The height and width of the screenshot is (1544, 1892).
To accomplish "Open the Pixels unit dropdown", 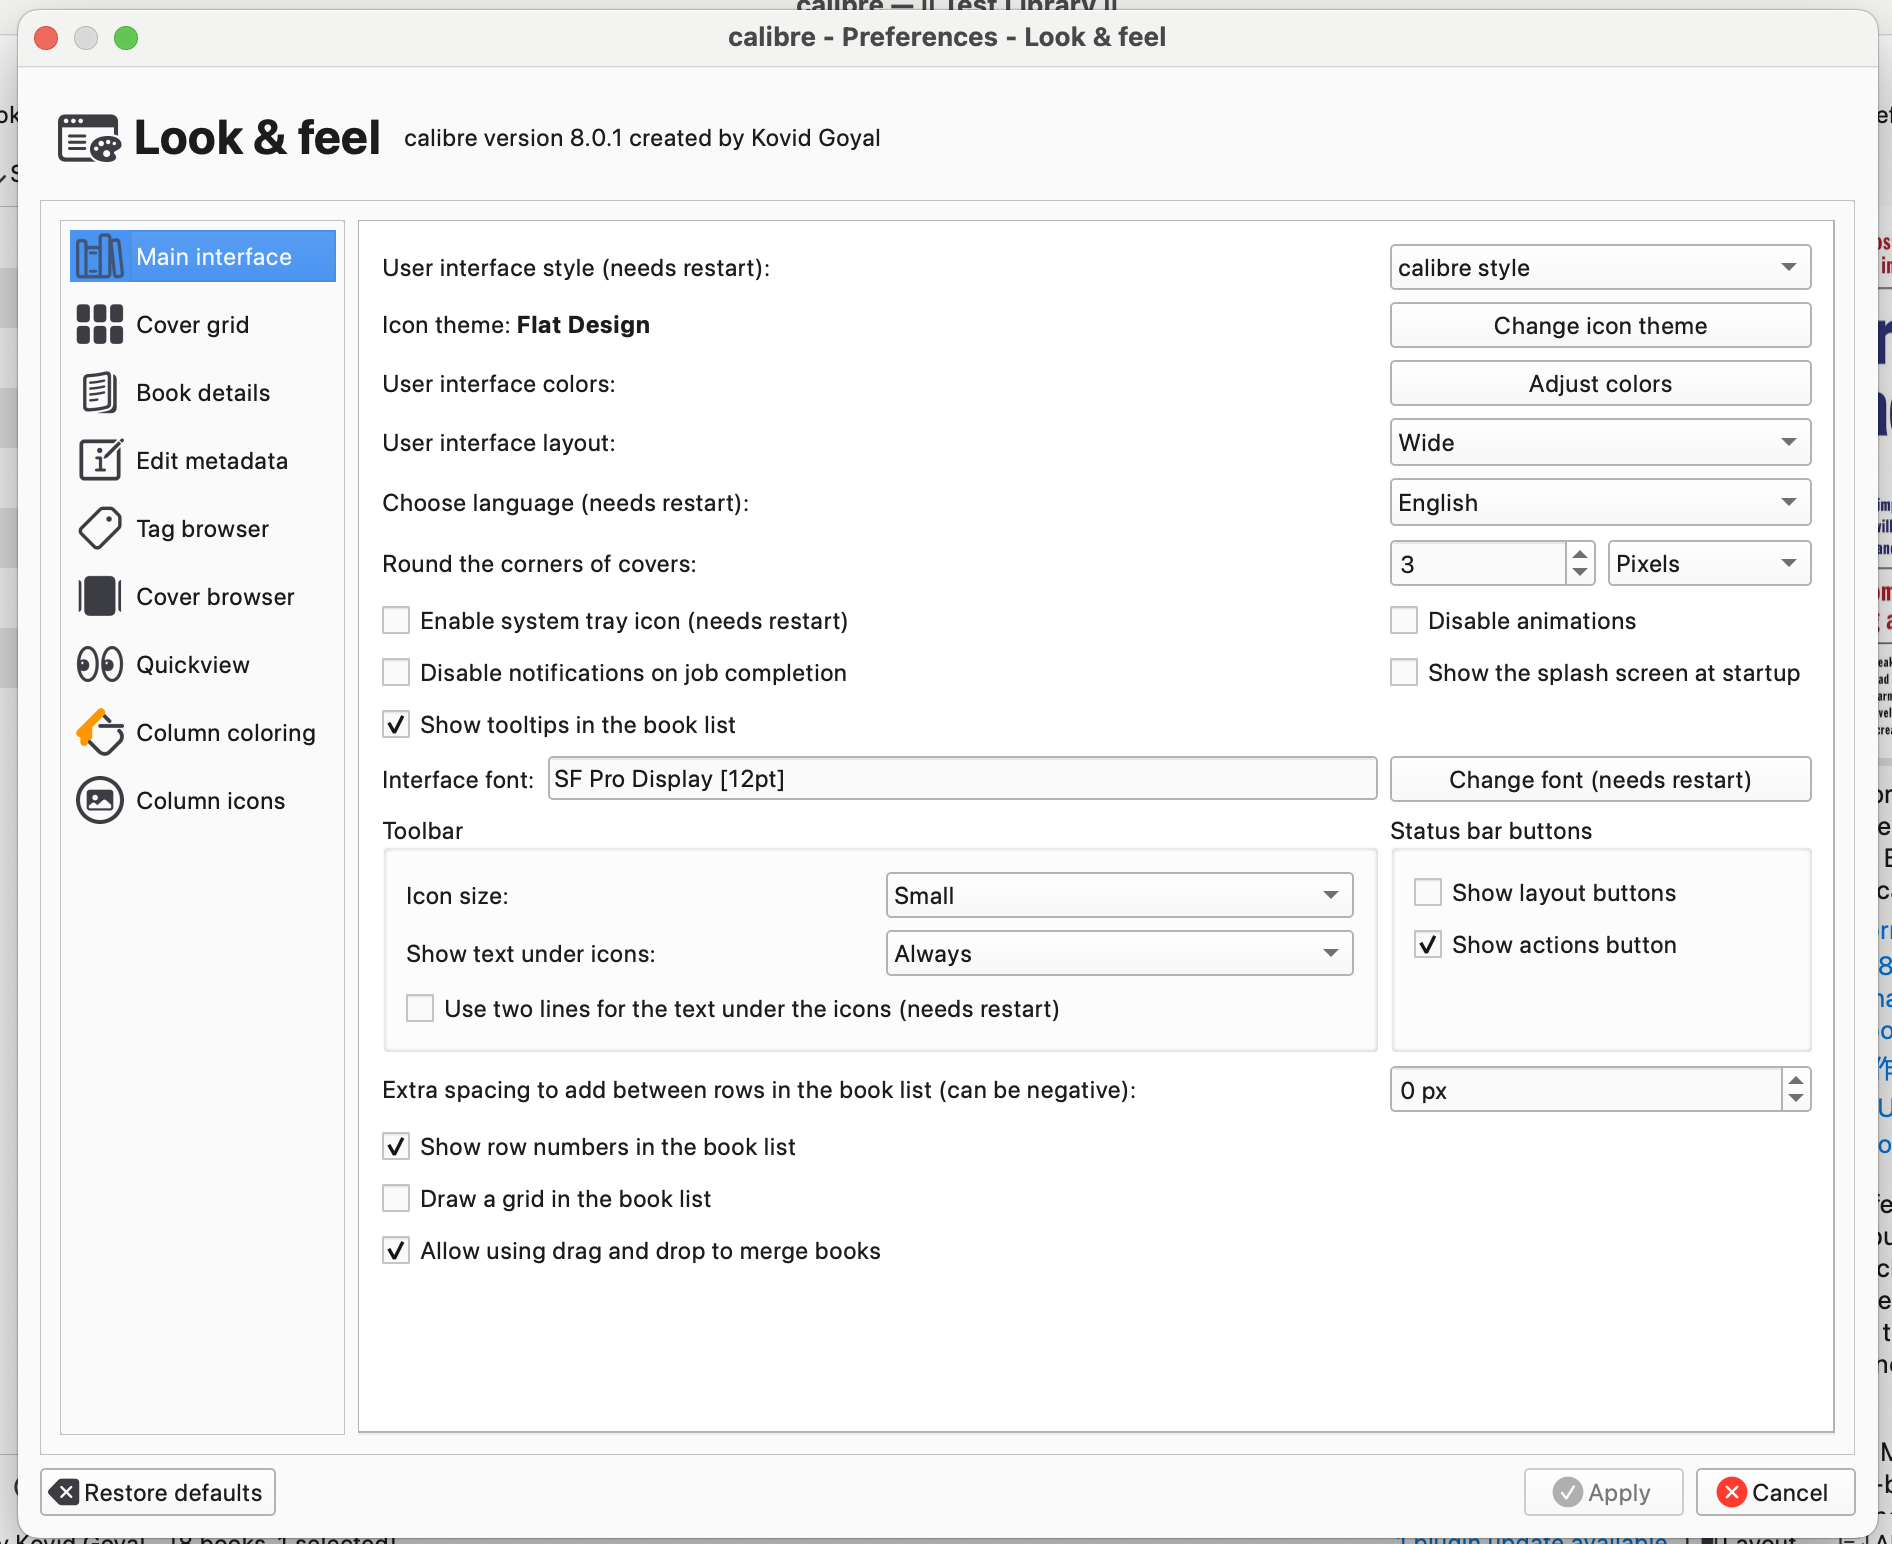I will (x=1709, y=564).
